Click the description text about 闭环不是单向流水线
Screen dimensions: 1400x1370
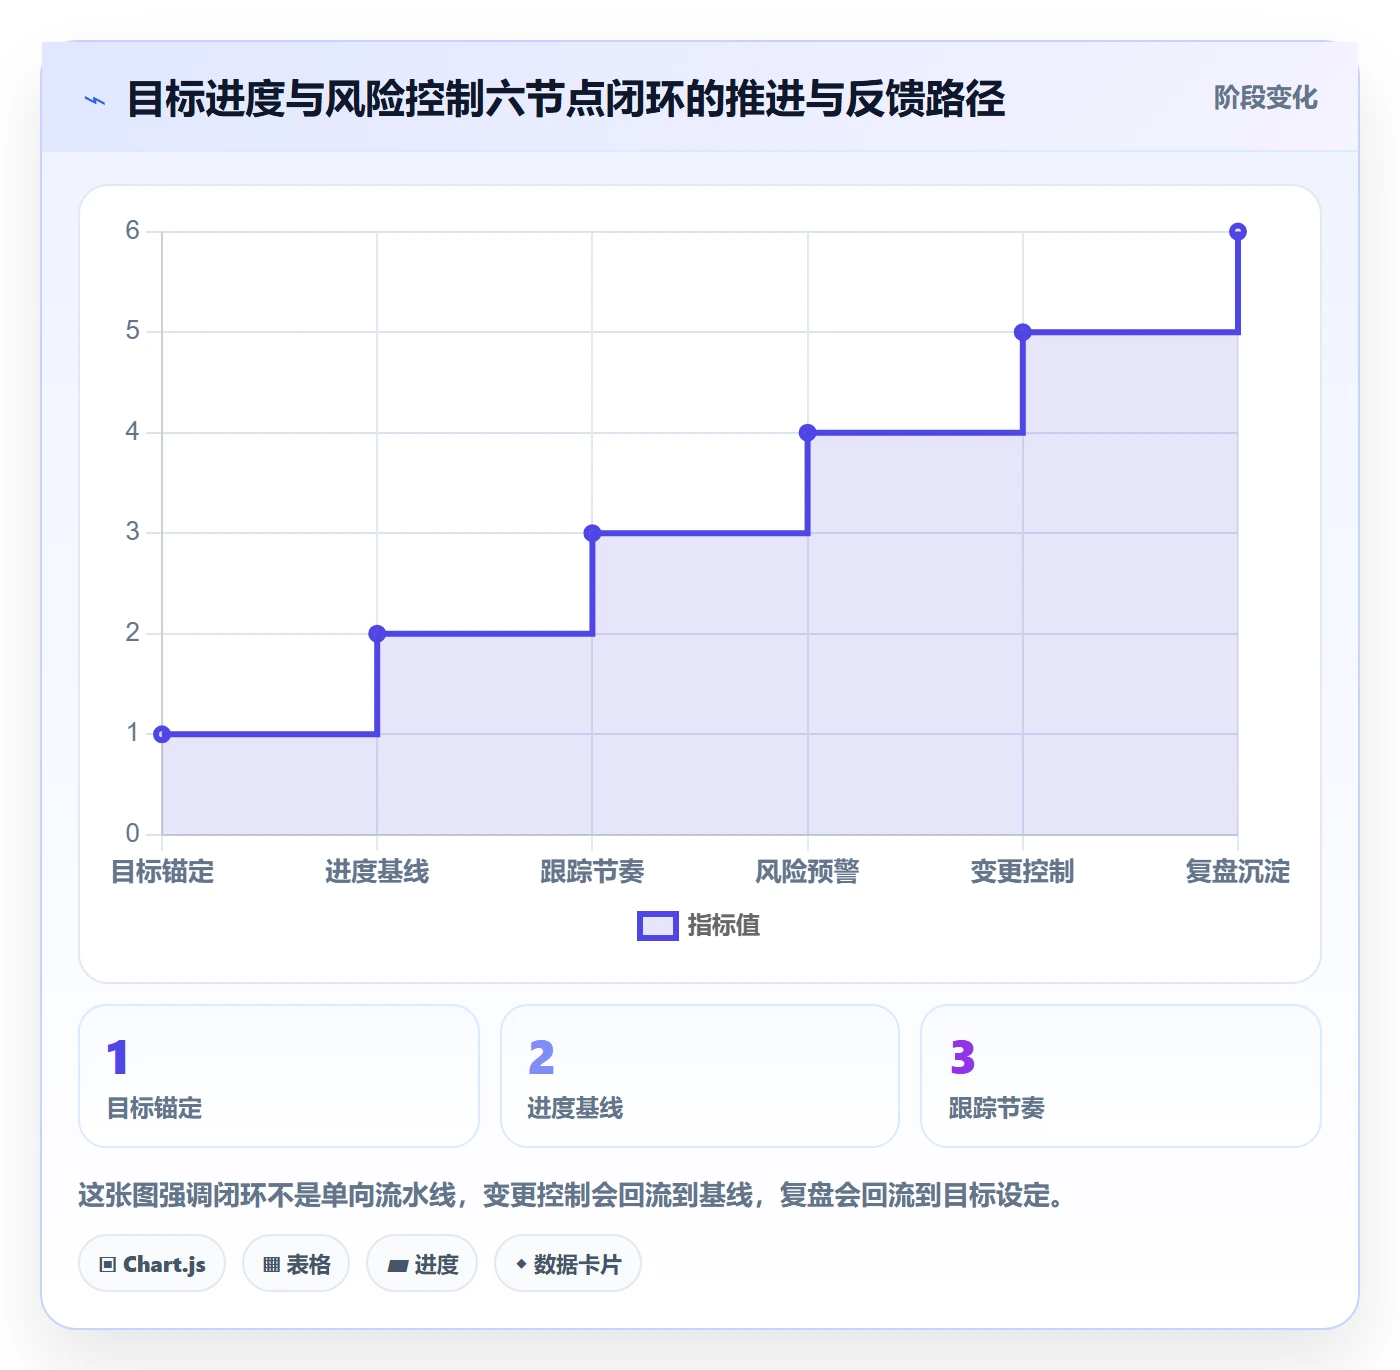coord(571,1195)
